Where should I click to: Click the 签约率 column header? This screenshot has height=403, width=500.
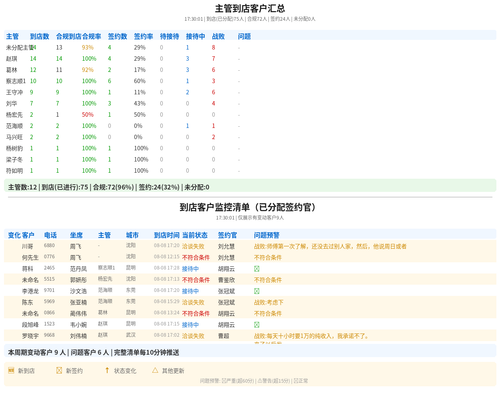tap(143, 36)
